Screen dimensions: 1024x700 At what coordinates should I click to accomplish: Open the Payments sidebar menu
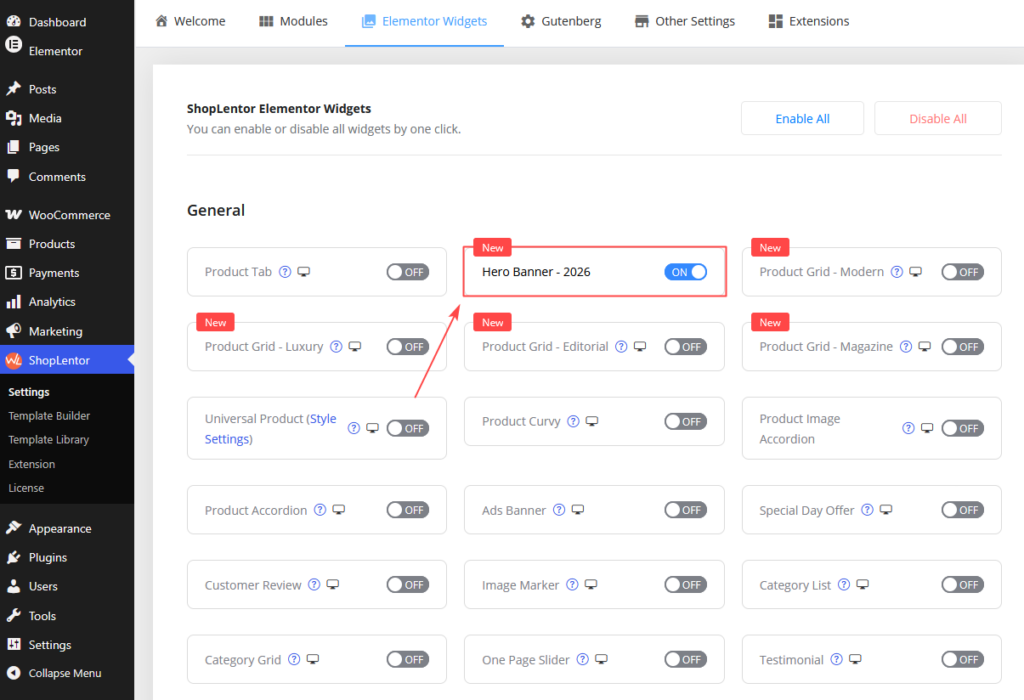[67, 272]
